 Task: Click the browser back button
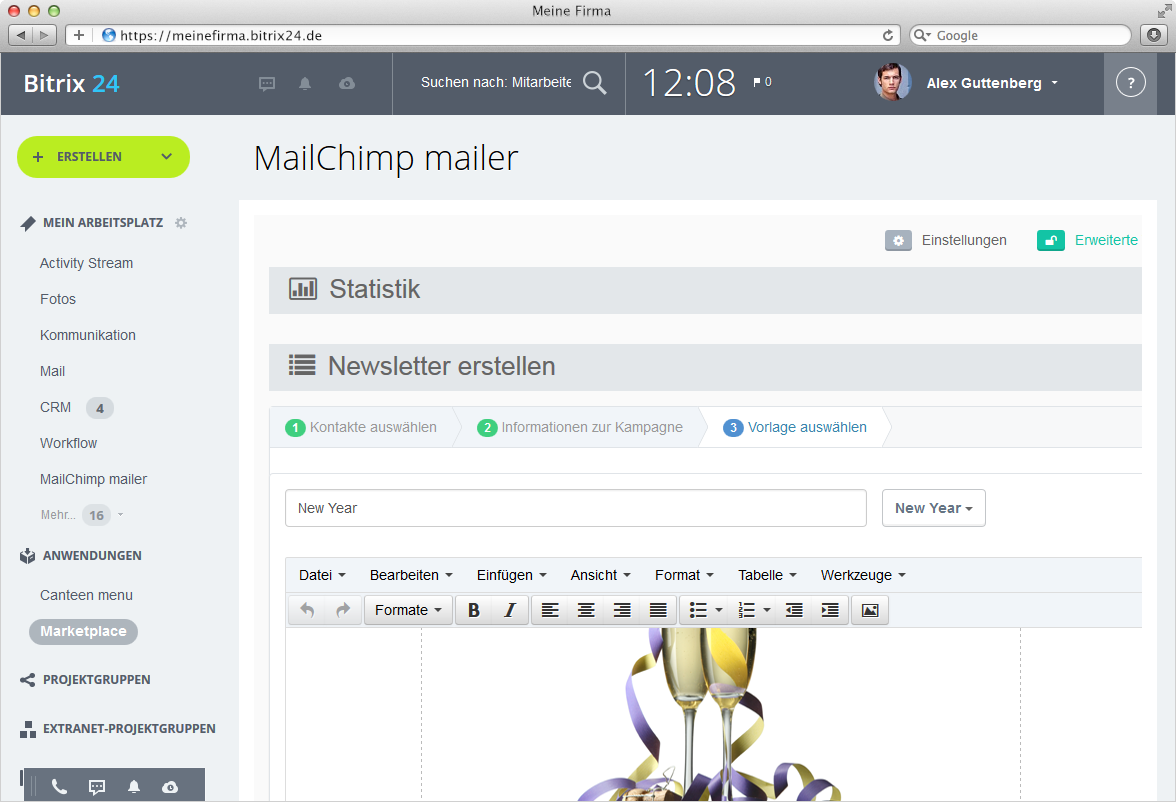pyautogui.click(x=20, y=35)
